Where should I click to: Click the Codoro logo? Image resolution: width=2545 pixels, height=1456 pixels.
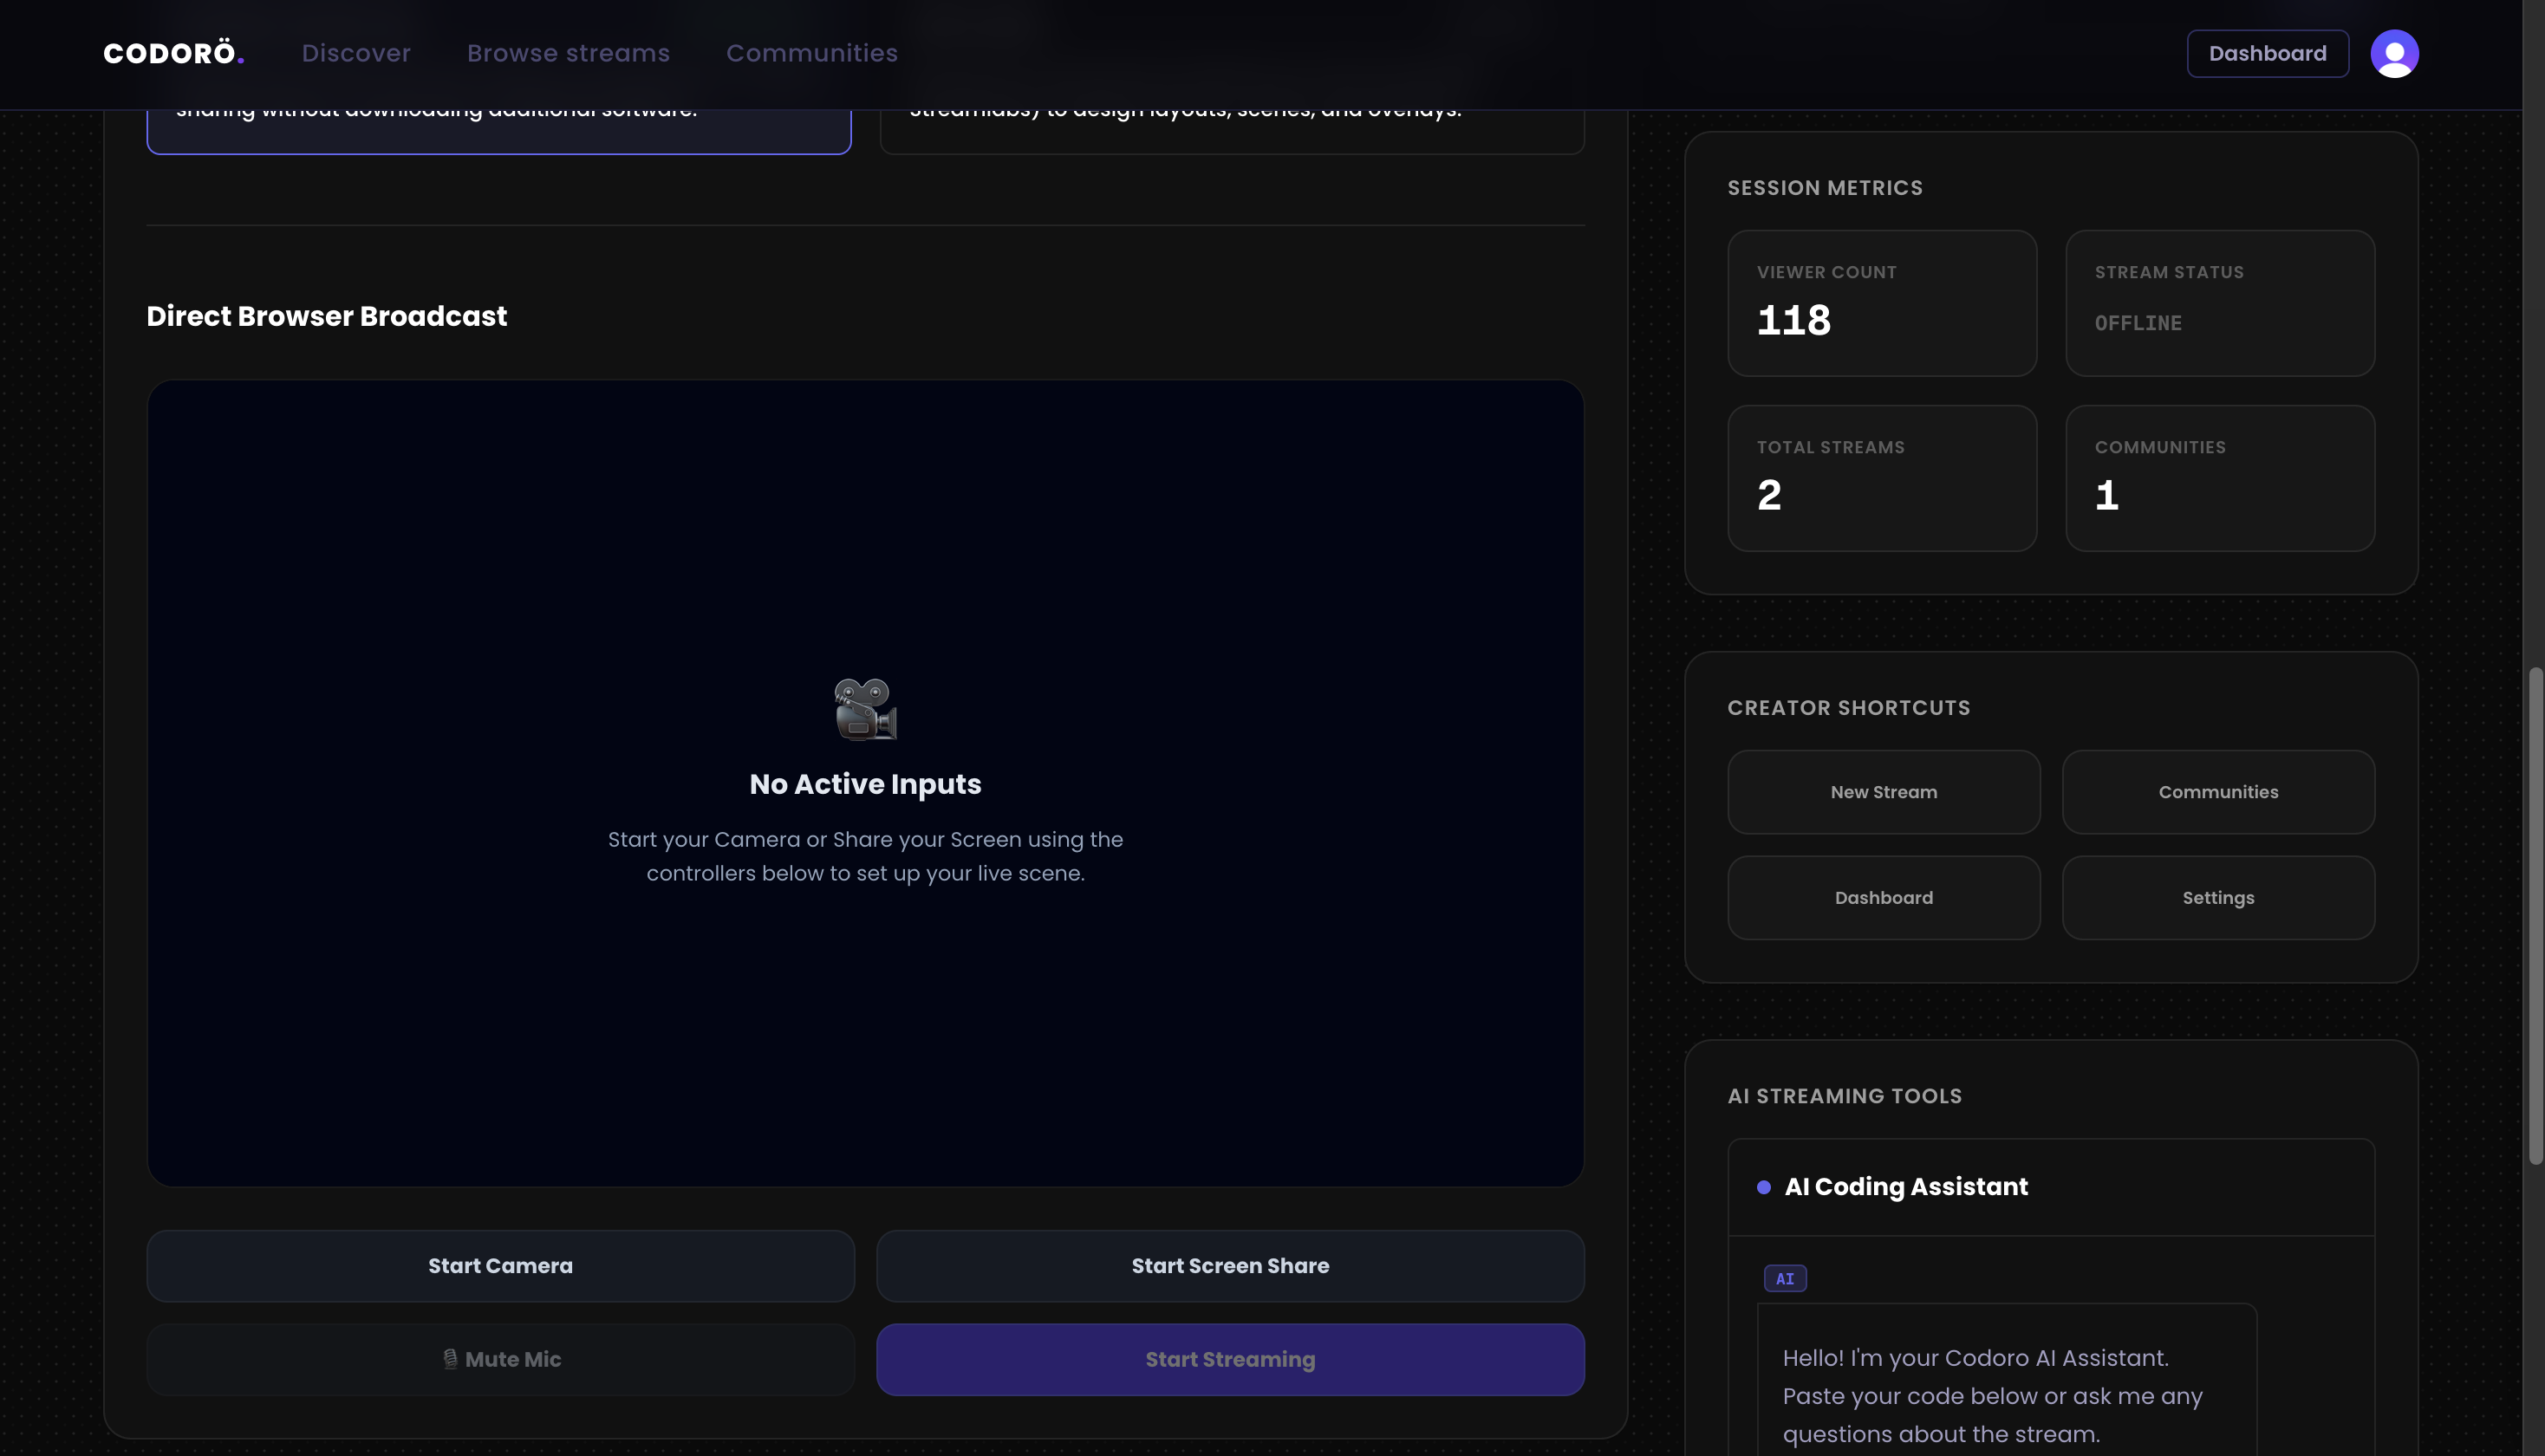(174, 53)
